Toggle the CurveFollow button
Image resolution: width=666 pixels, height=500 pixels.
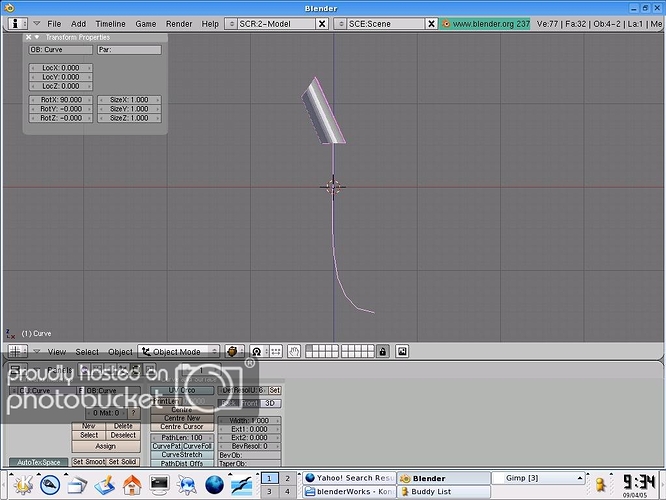(198, 446)
